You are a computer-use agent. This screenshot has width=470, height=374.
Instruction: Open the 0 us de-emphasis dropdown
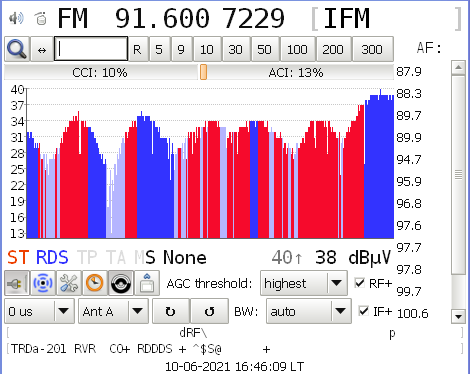click(39, 311)
